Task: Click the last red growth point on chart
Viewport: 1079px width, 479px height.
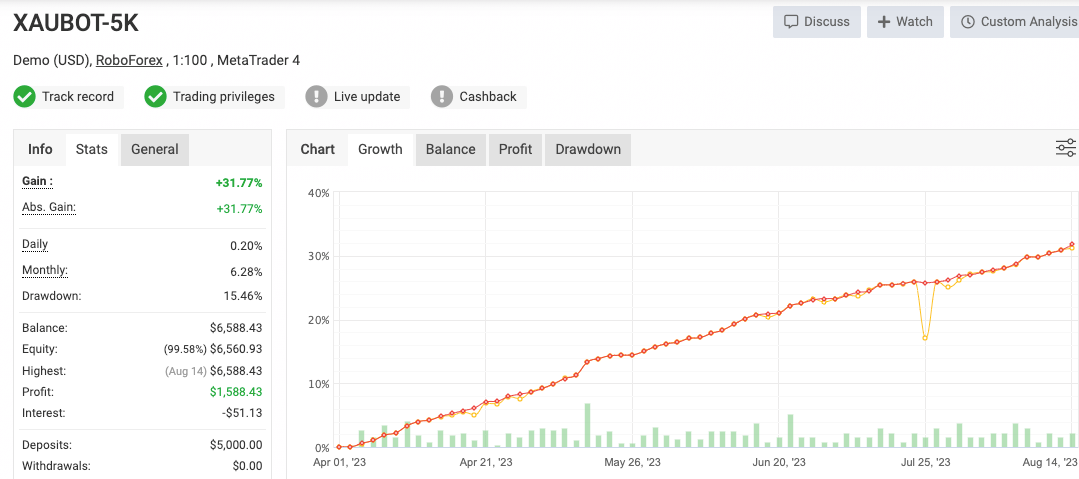Action: 1072,244
